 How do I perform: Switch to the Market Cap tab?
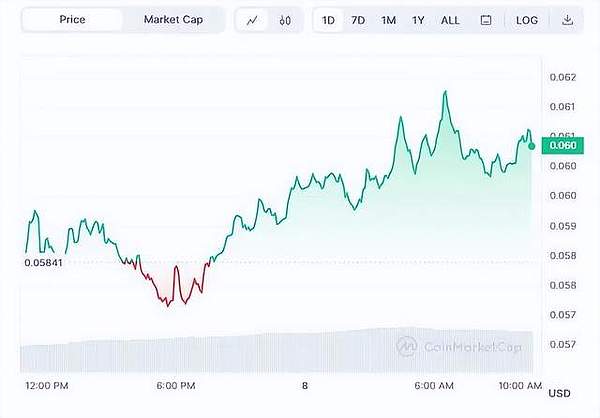coord(173,20)
